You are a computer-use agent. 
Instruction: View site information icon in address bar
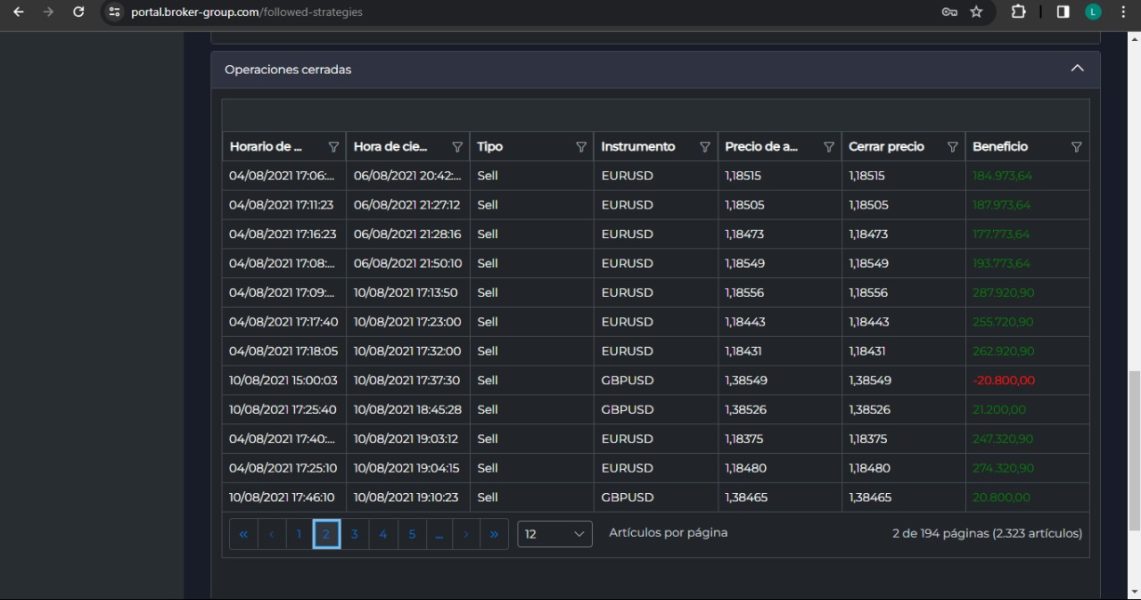(x=114, y=12)
